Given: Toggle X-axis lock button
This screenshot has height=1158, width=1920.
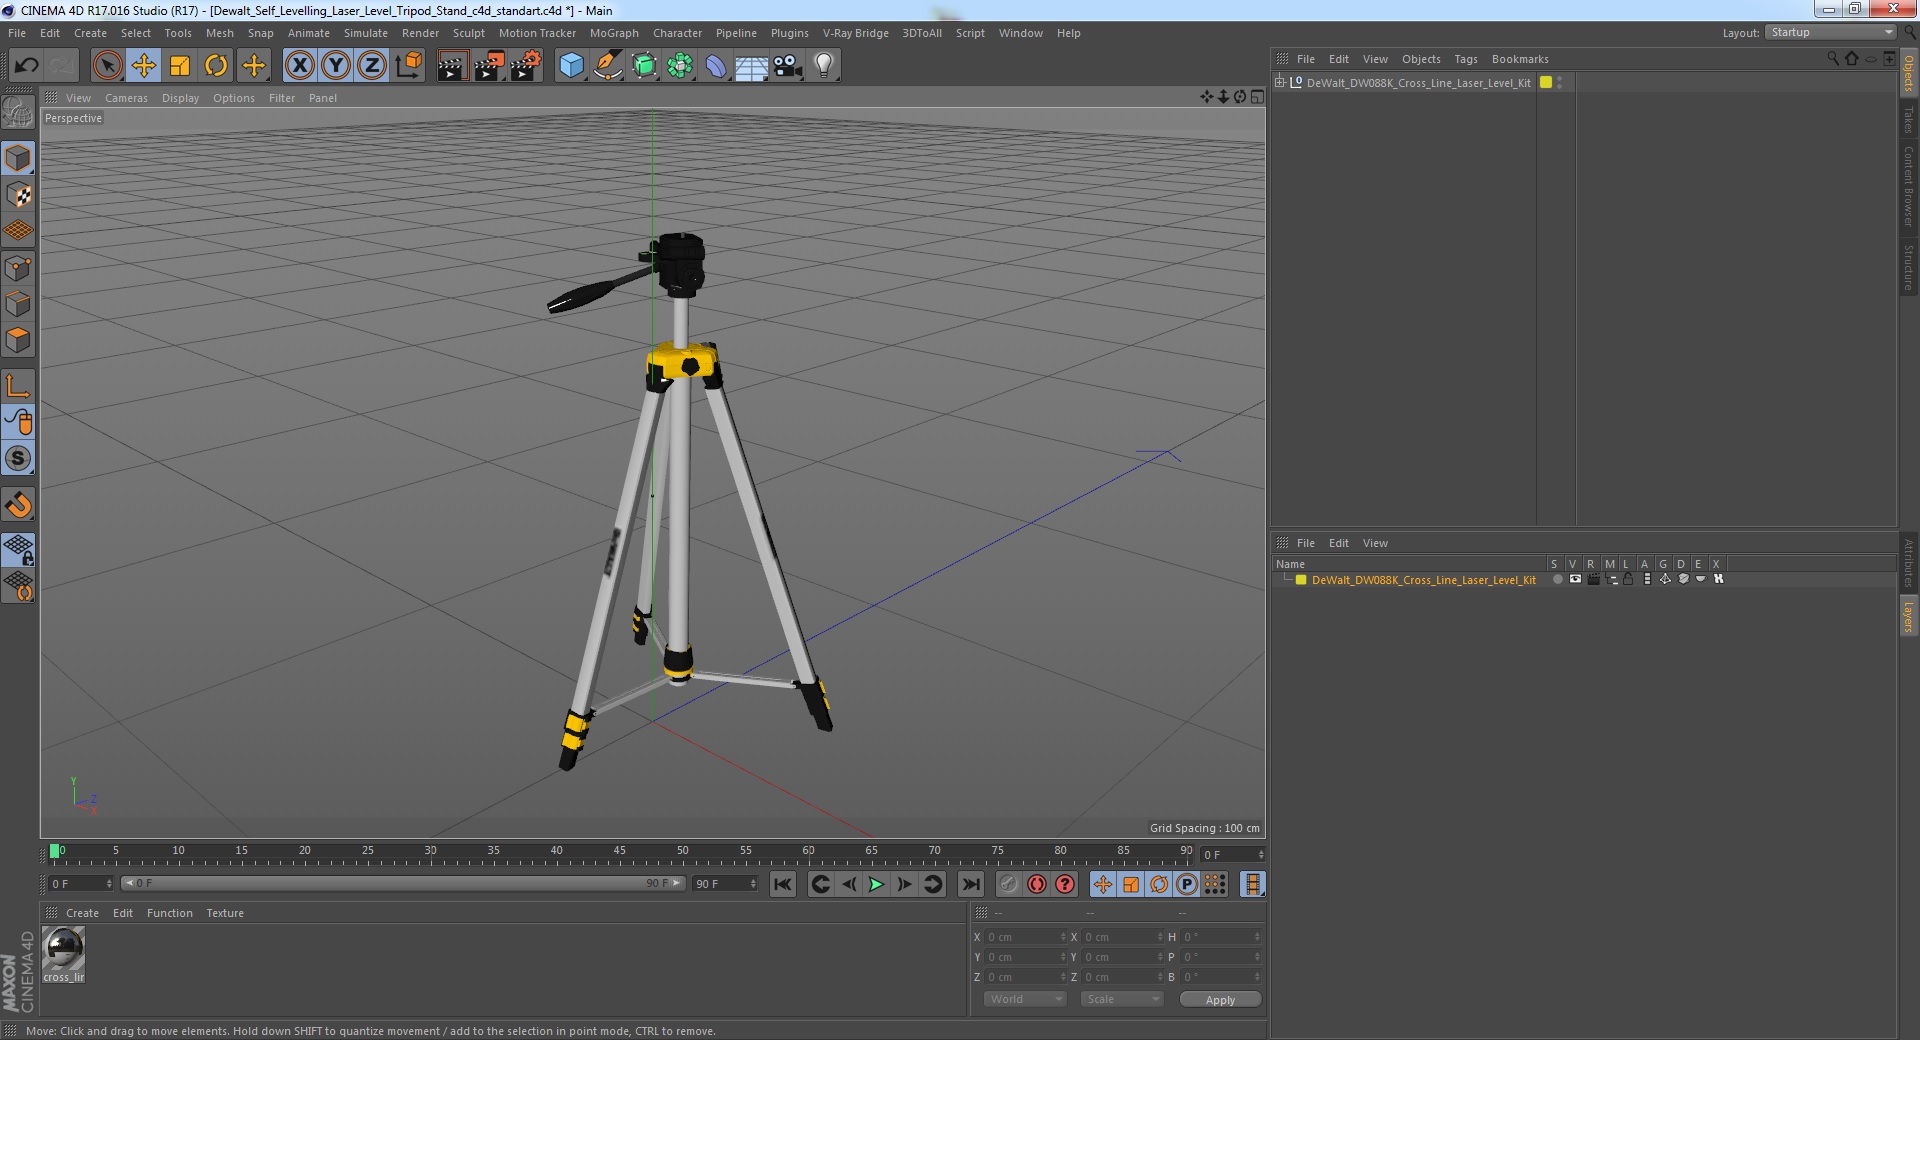Looking at the screenshot, I should point(299,66).
